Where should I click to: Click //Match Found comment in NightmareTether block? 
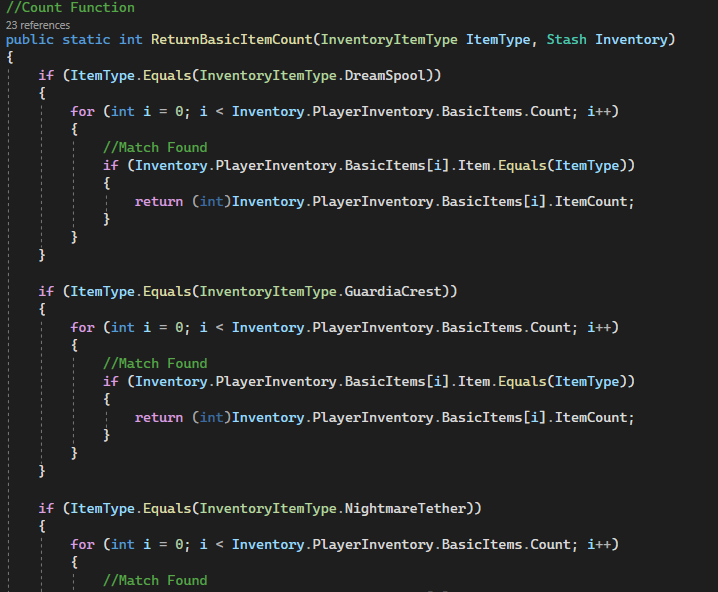[x=155, y=581]
